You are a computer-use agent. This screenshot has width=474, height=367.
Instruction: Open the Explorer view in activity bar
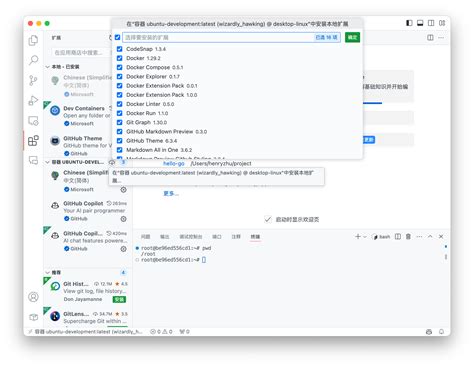[x=33, y=40]
